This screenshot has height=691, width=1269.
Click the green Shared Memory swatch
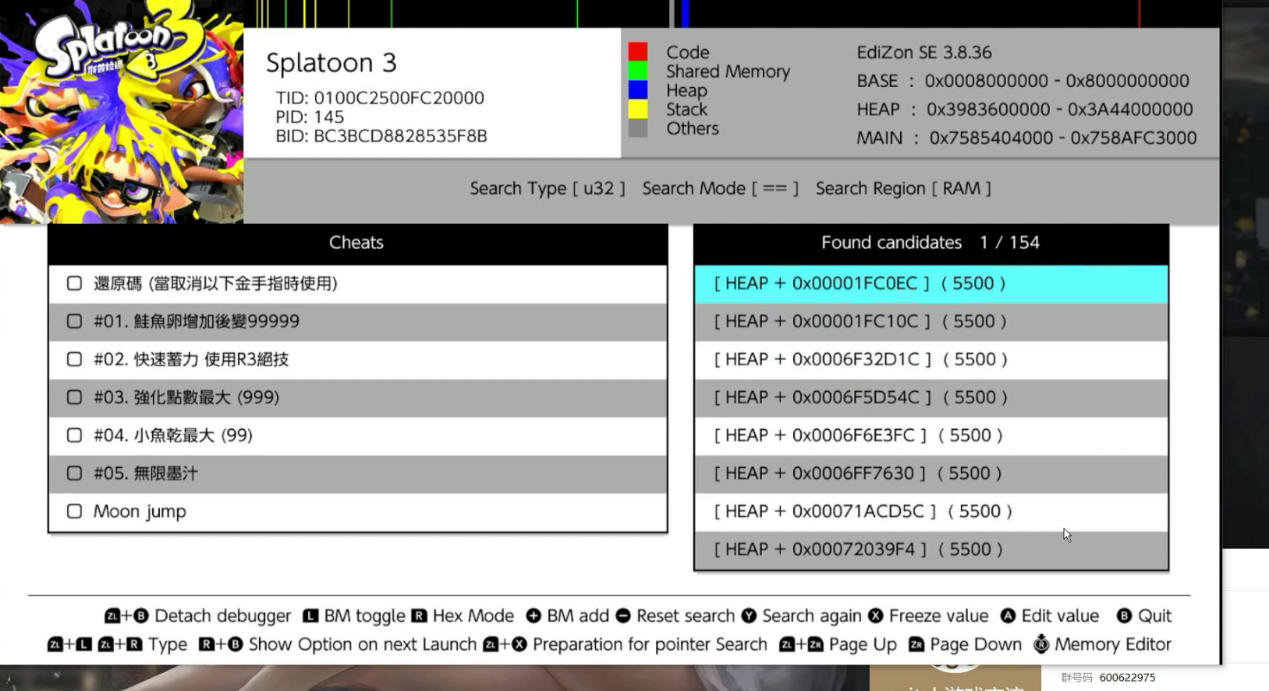(638, 71)
